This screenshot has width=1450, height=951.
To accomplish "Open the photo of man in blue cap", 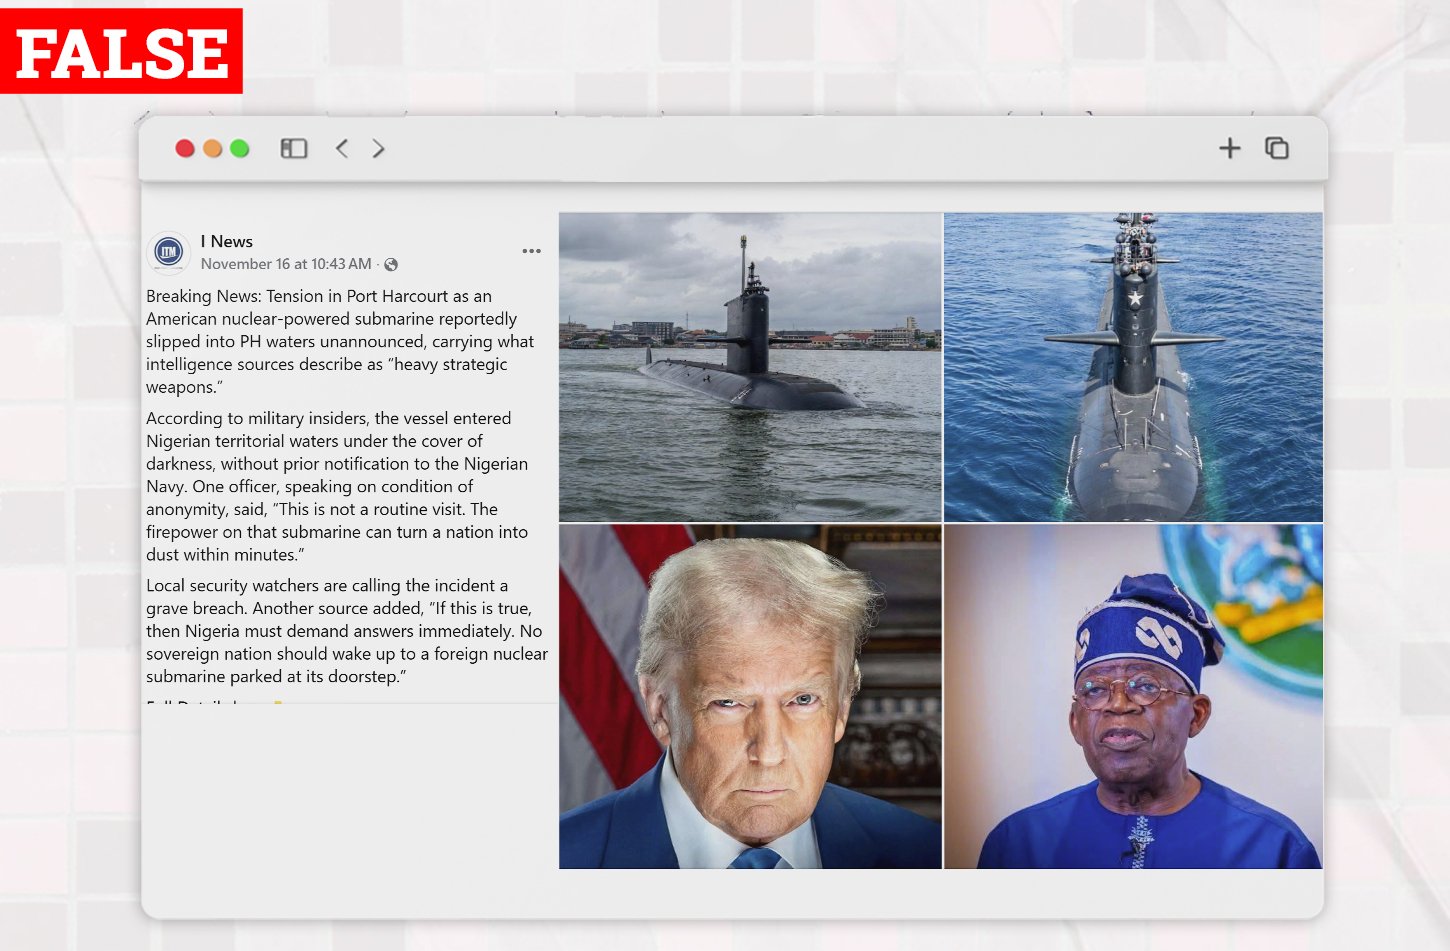I will coord(1133,696).
